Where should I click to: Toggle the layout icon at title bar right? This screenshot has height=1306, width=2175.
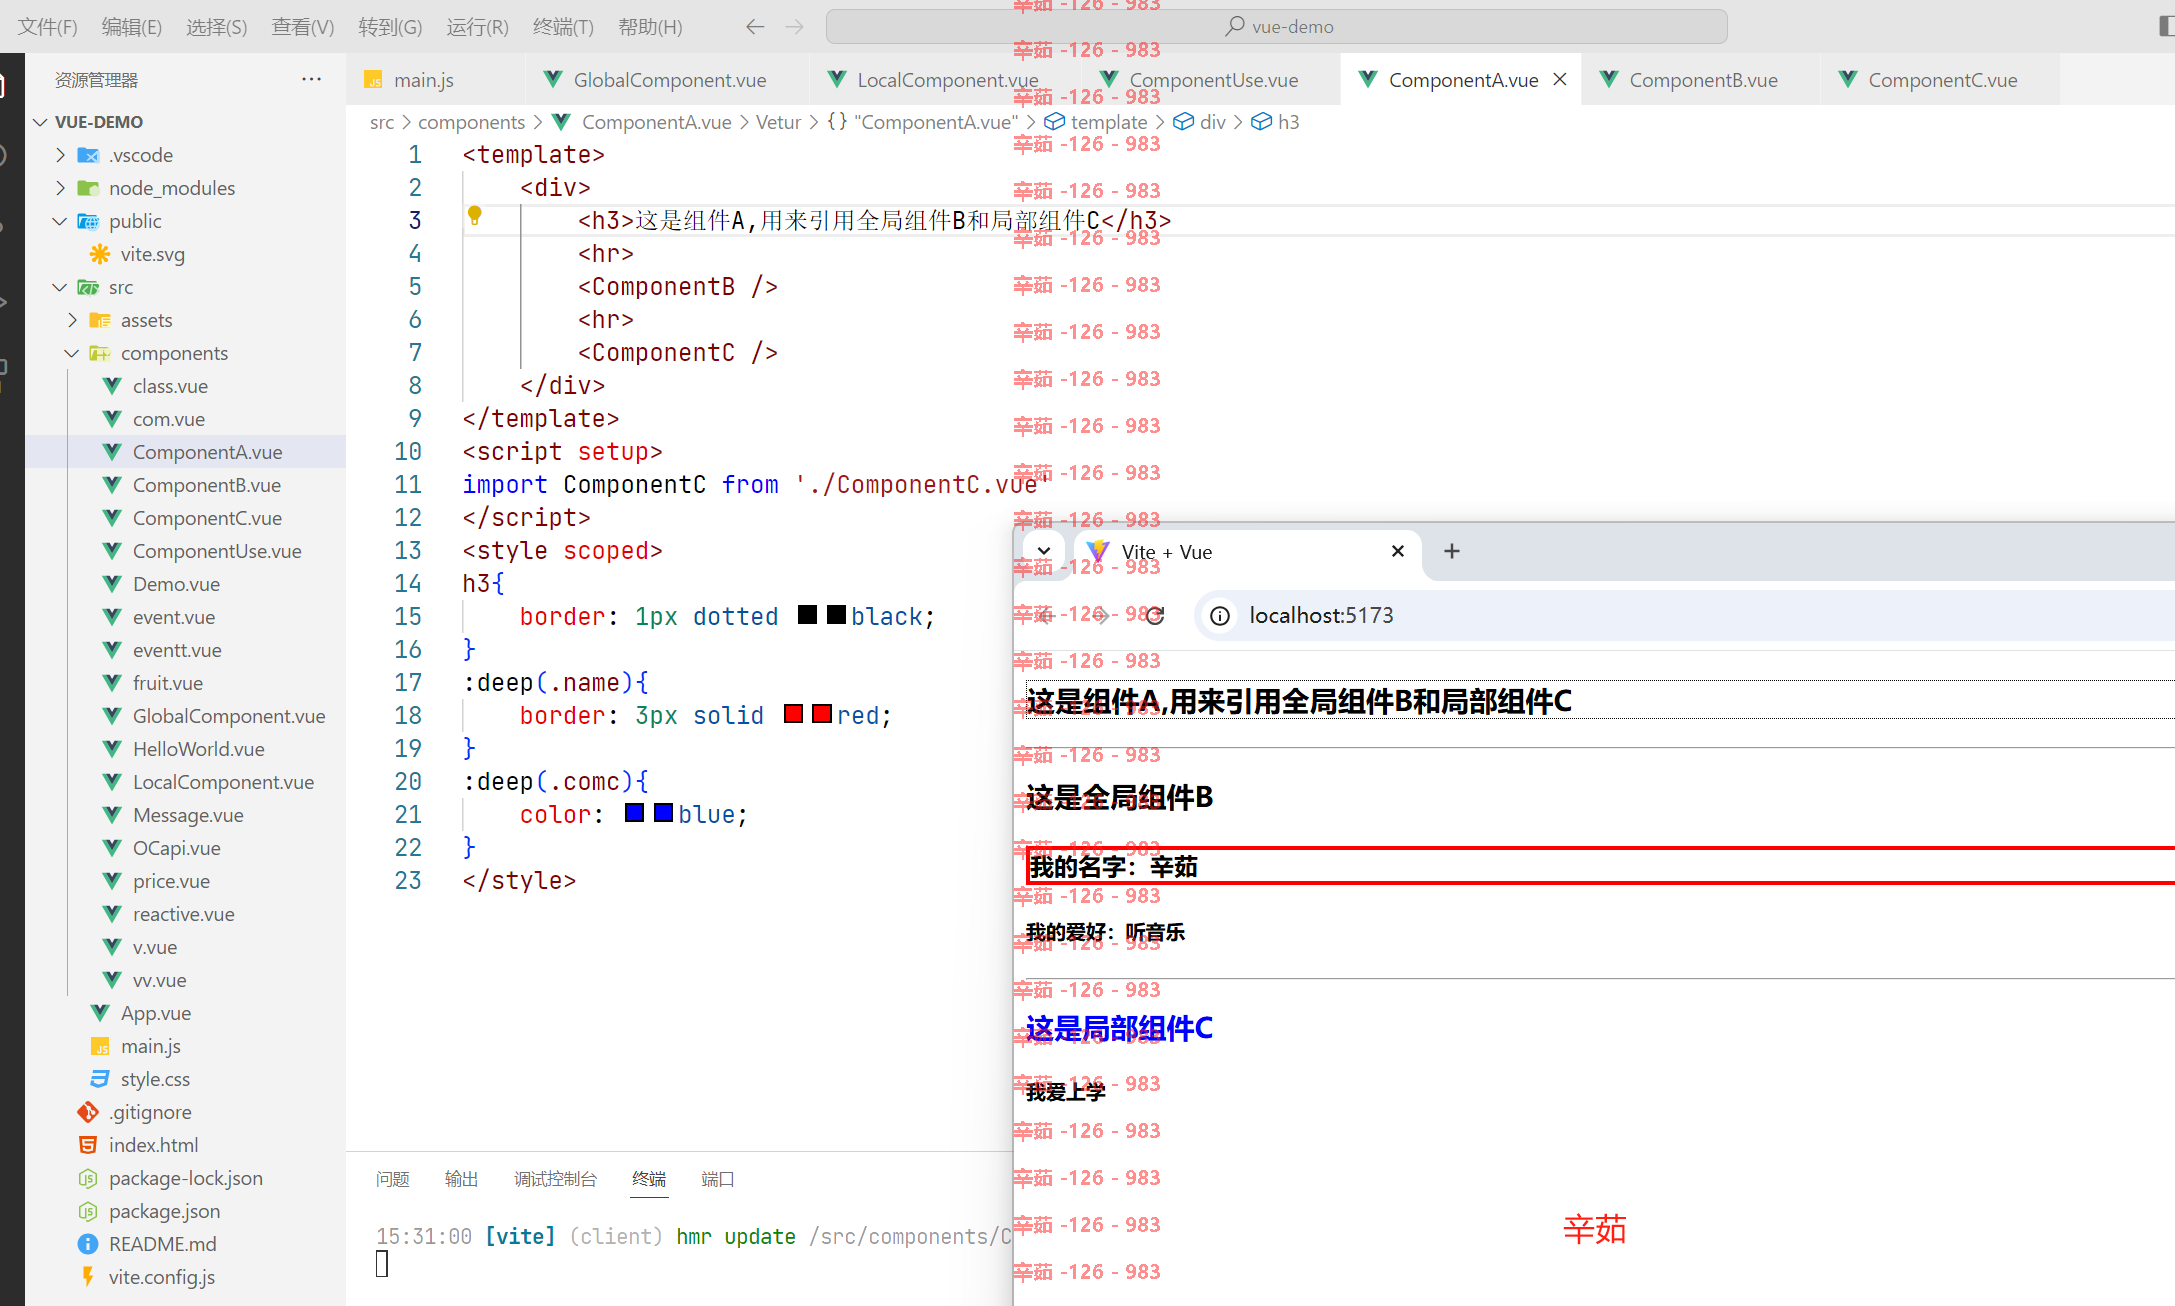[x=2166, y=27]
